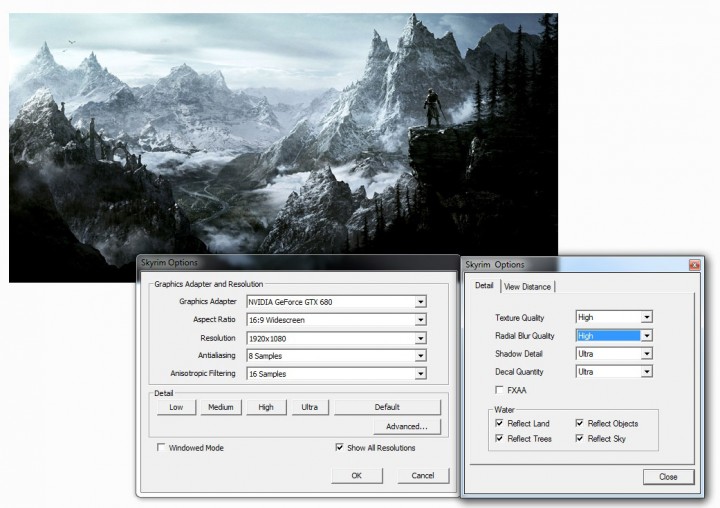Enable Windowed Mode checkbox
Viewport: 720px width, 508px height.
tap(161, 447)
